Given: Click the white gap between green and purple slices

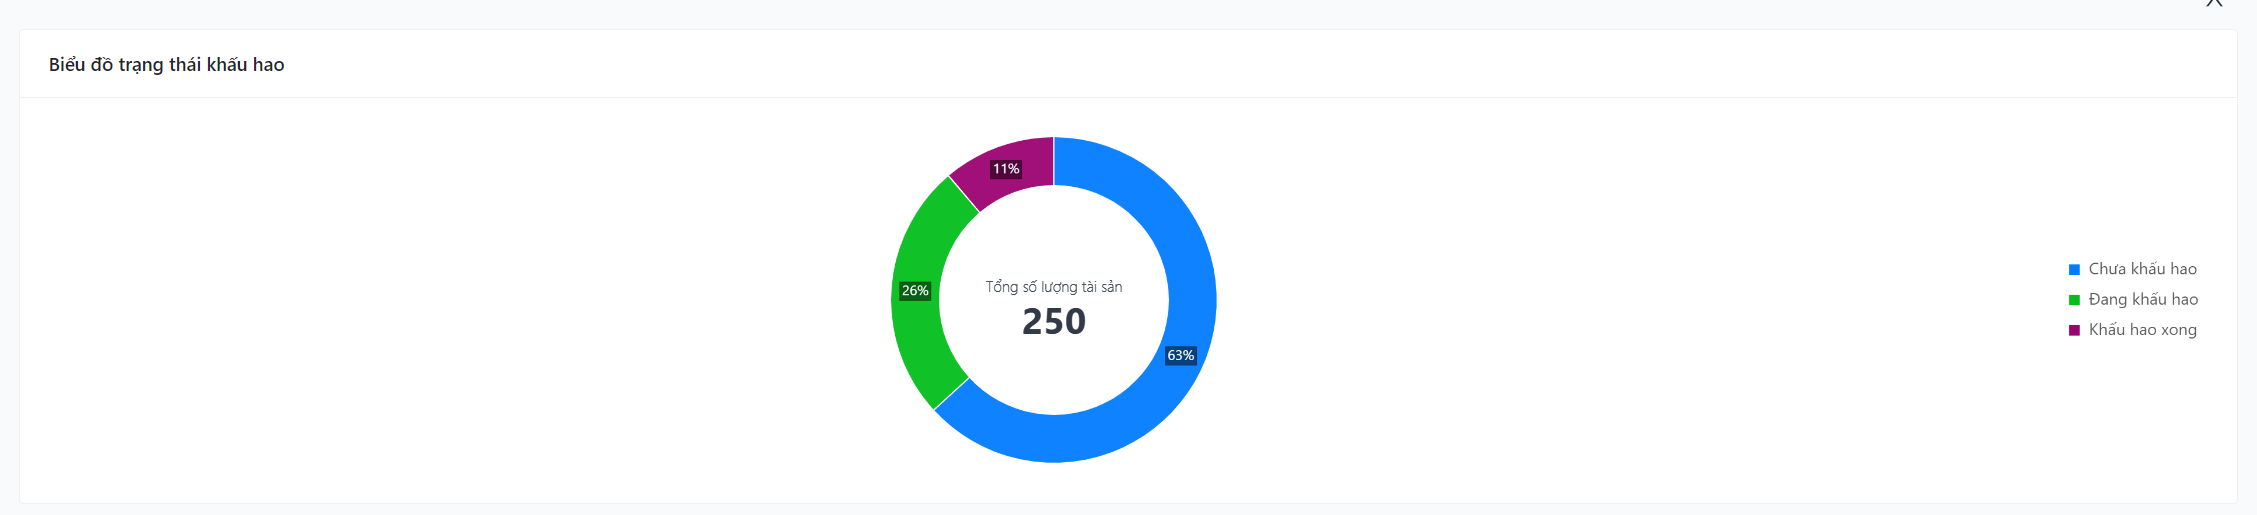Looking at the screenshot, I should pos(964,194).
